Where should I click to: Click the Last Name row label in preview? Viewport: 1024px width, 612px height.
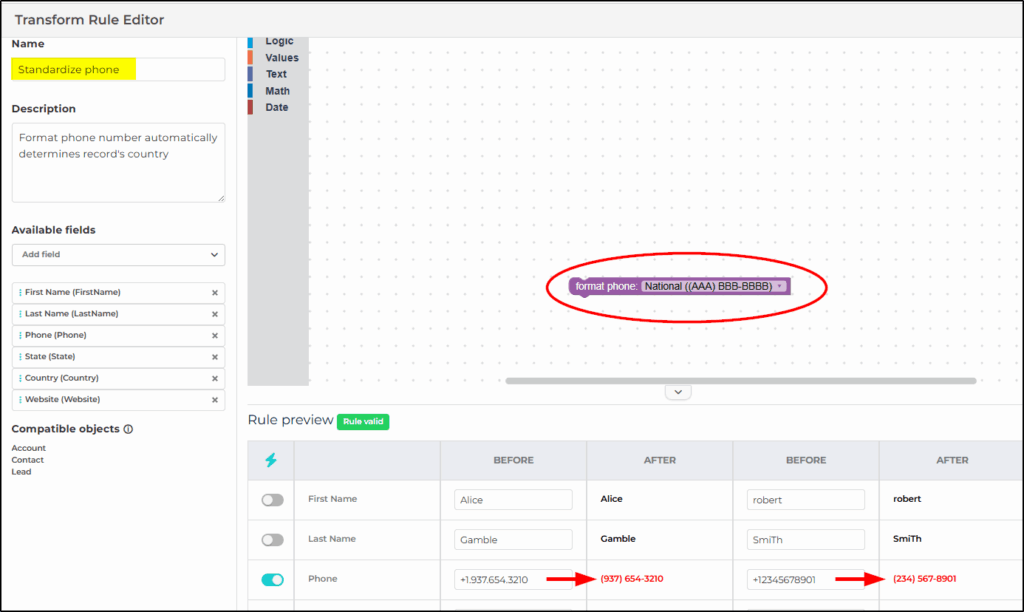(x=332, y=539)
